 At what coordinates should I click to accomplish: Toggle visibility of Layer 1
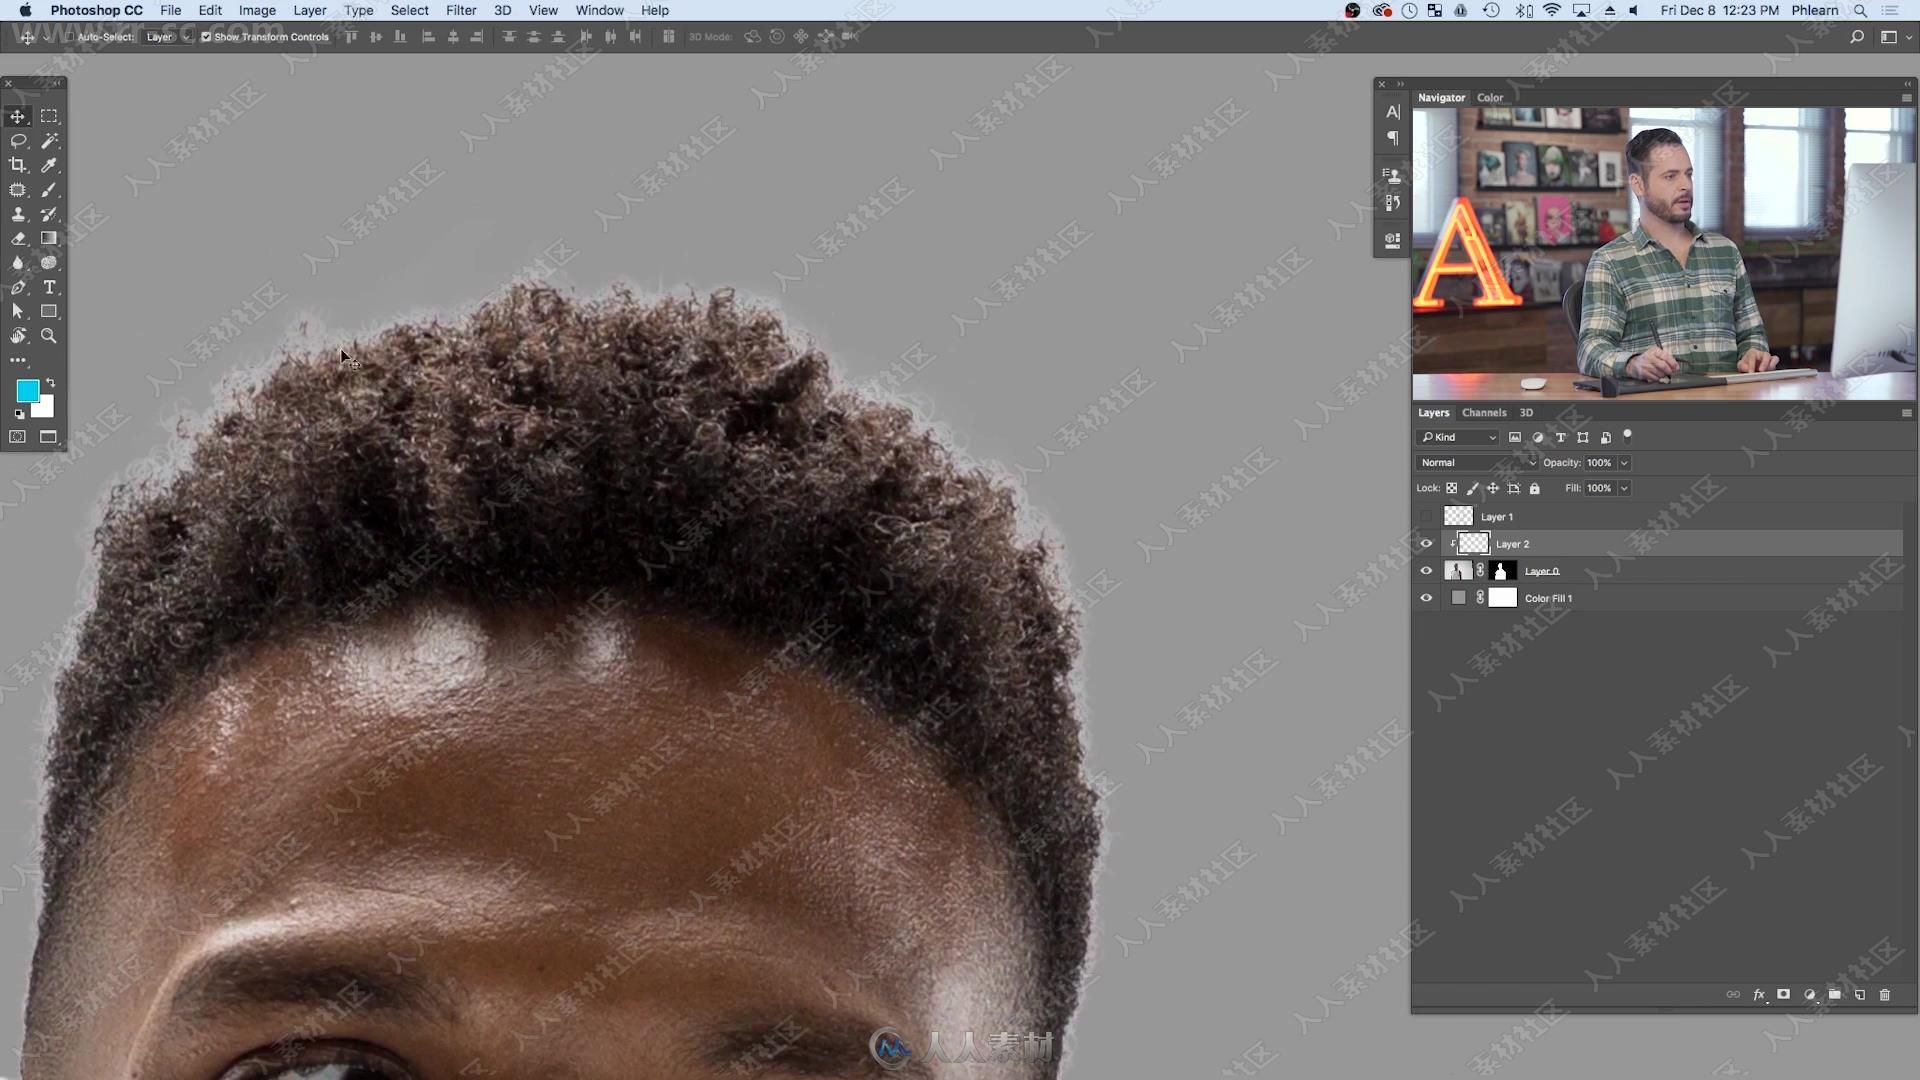[x=1425, y=516]
